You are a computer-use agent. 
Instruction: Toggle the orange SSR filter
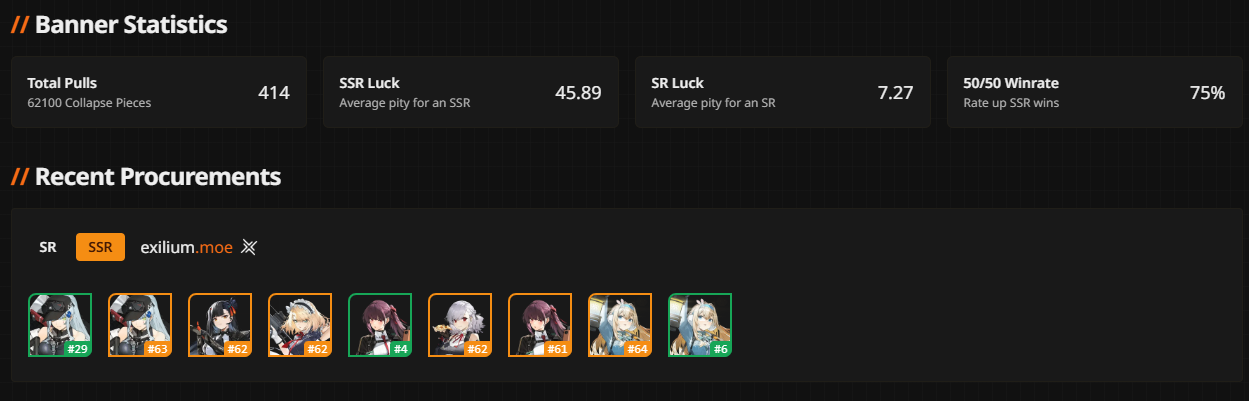point(100,247)
